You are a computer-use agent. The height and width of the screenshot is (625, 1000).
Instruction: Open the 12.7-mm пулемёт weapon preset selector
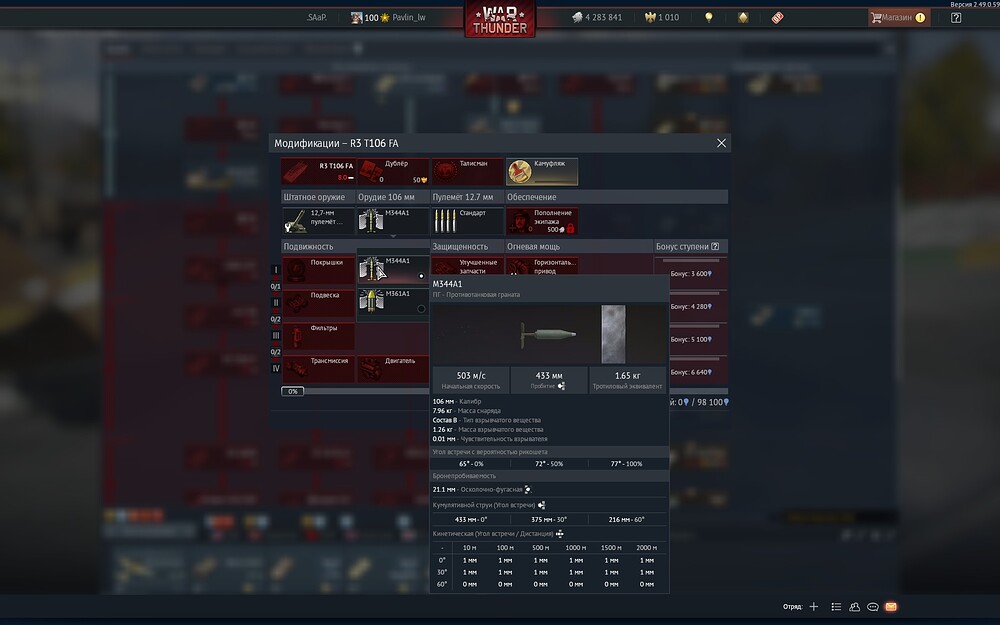point(318,220)
